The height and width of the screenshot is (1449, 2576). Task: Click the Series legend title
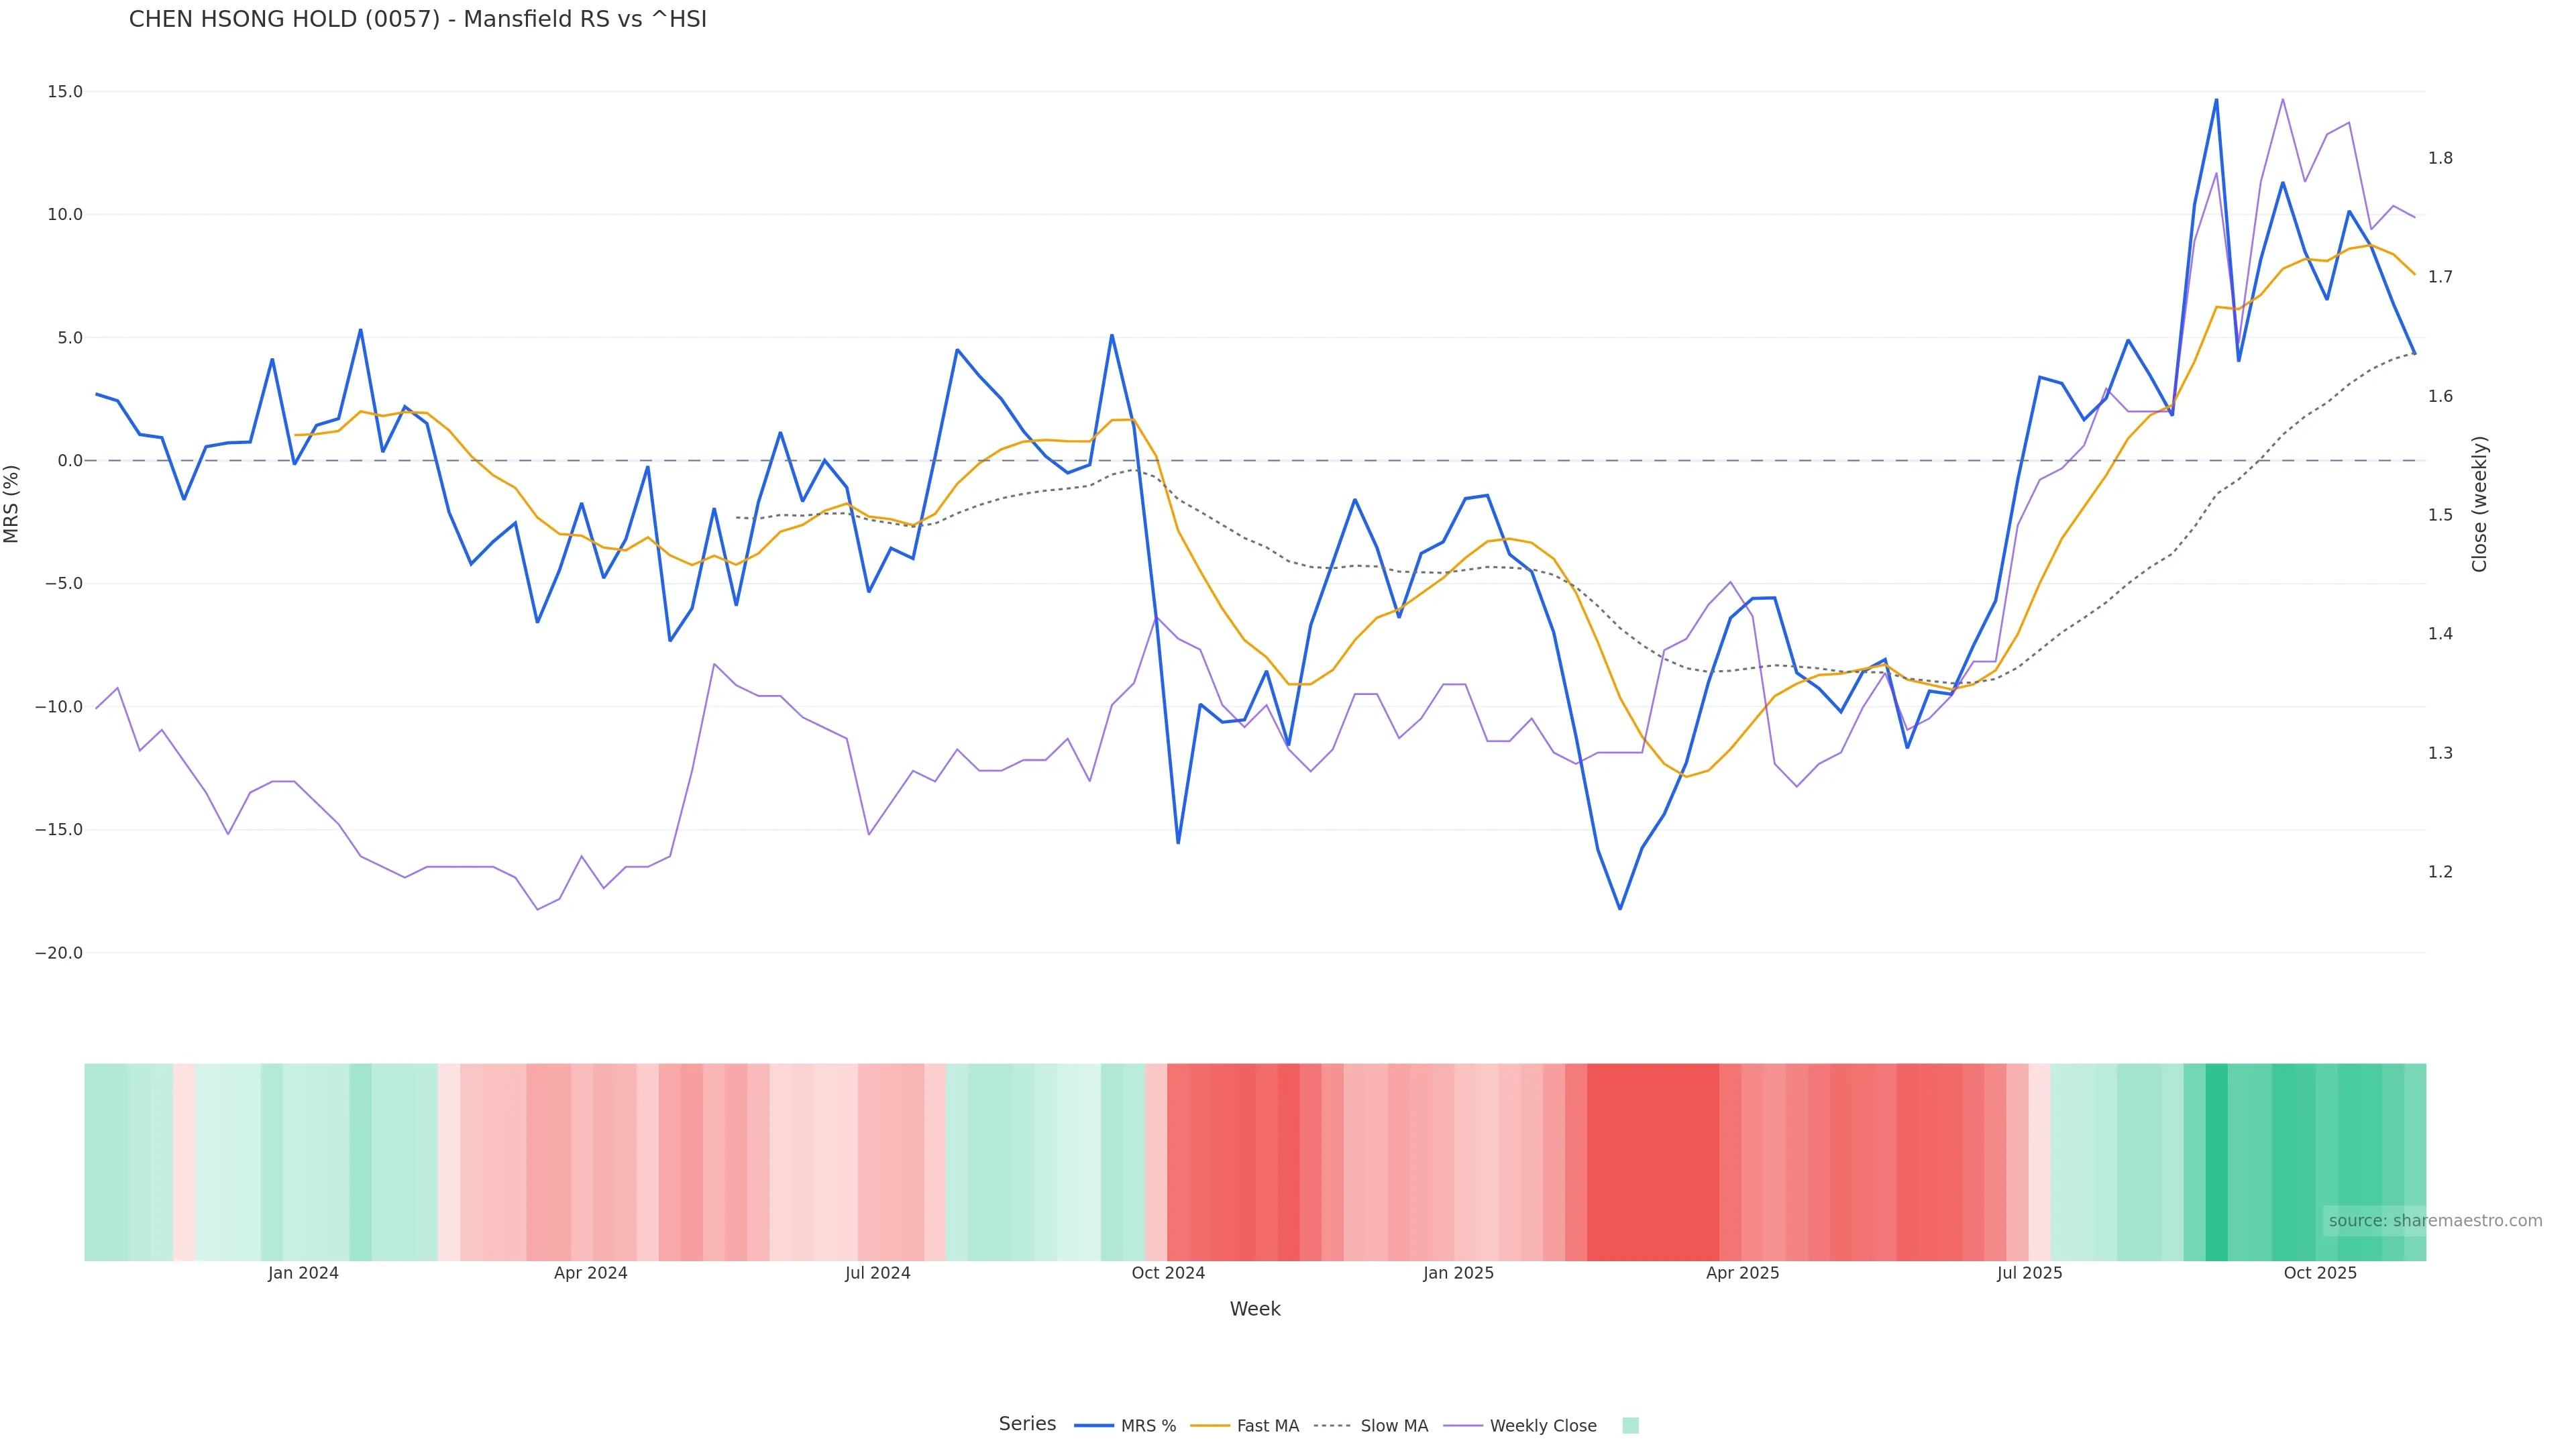pos(1027,1424)
